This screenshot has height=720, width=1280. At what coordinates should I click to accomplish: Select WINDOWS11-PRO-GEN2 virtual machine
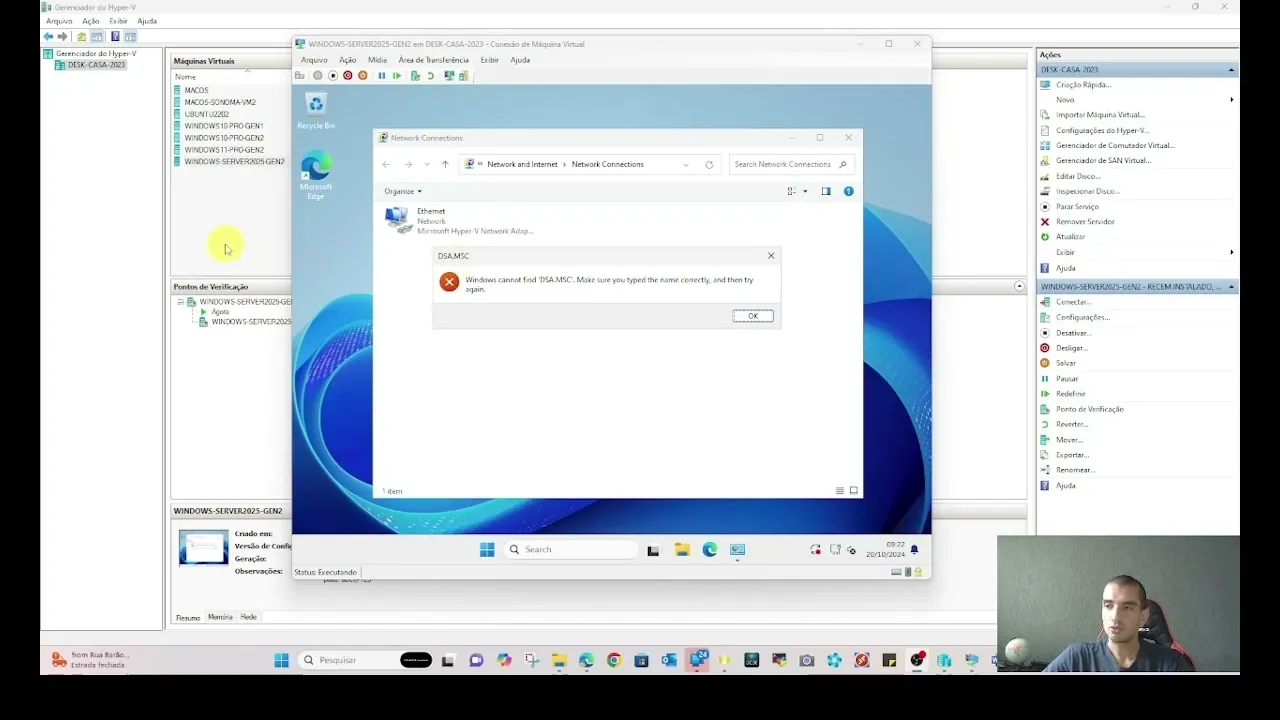click(x=224, y=150)
